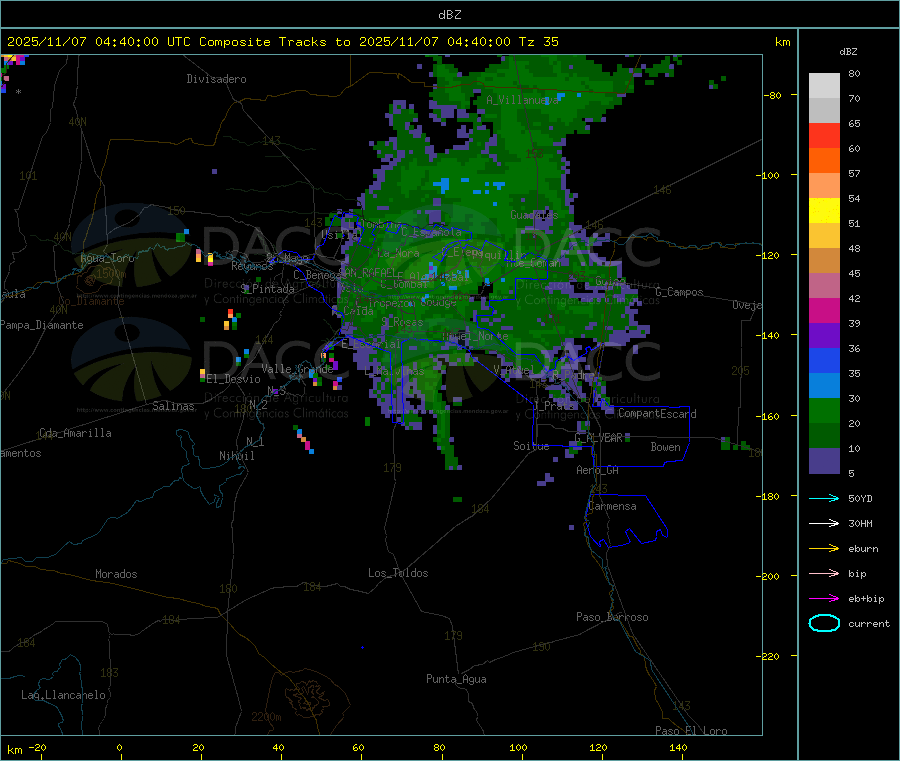This screenshot has width=900, height=761.
Task: Select the Punta_Agua place label
Action: coord(456,679)
